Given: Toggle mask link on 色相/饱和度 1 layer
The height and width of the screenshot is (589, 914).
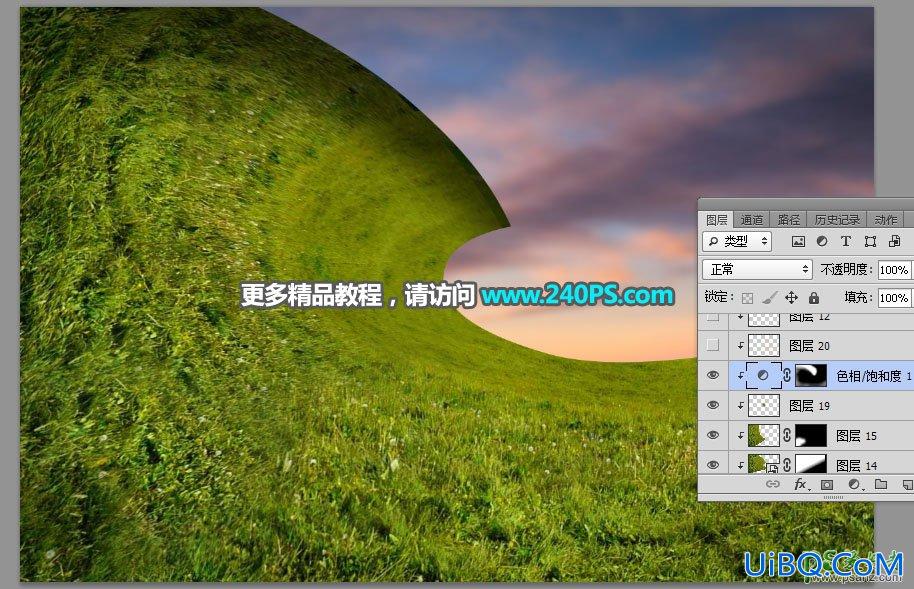Looking at the screenshot, I should pos(787,376).
